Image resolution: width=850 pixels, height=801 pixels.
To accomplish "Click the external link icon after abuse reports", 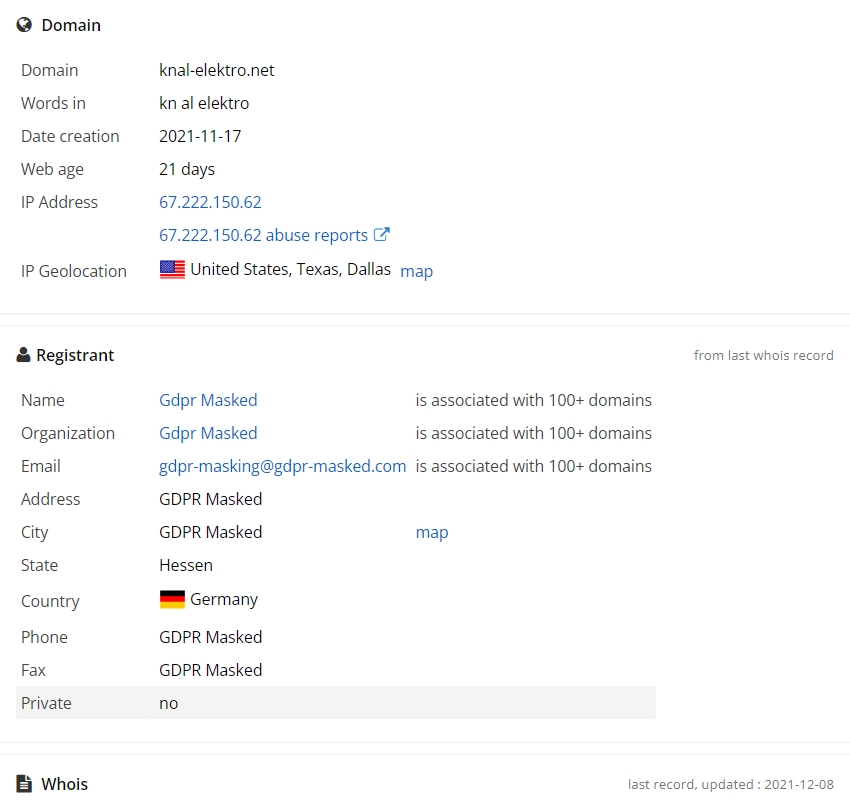I will 382,234.
